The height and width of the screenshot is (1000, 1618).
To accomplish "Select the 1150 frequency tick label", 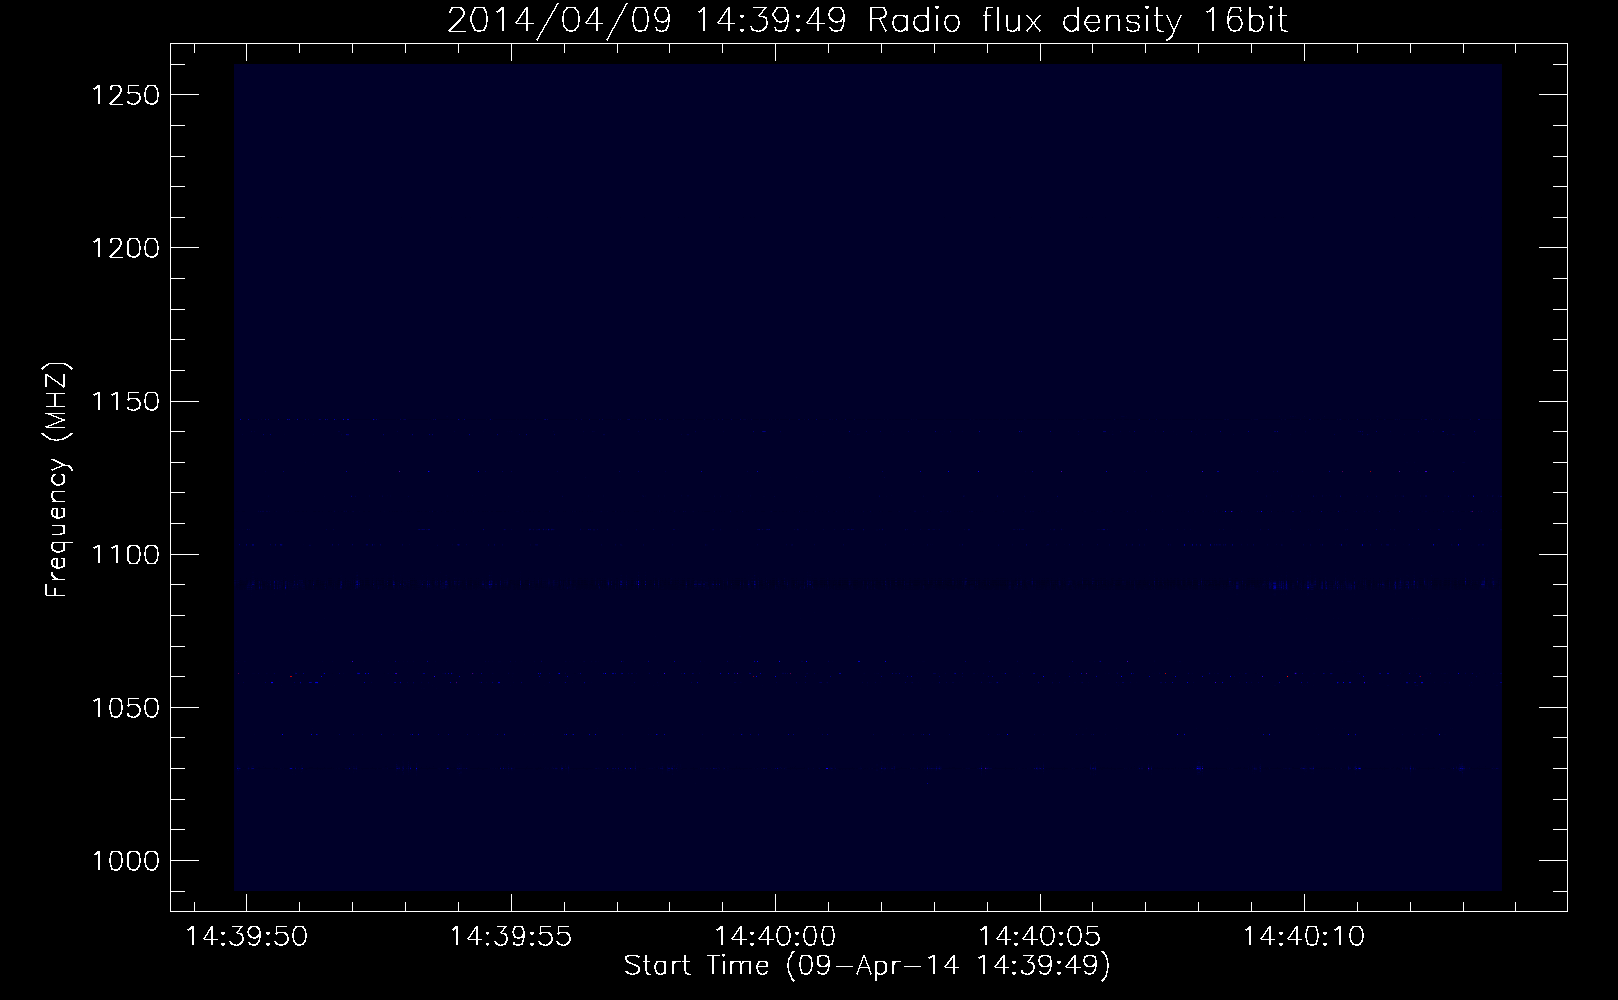I will coord(126,401).
